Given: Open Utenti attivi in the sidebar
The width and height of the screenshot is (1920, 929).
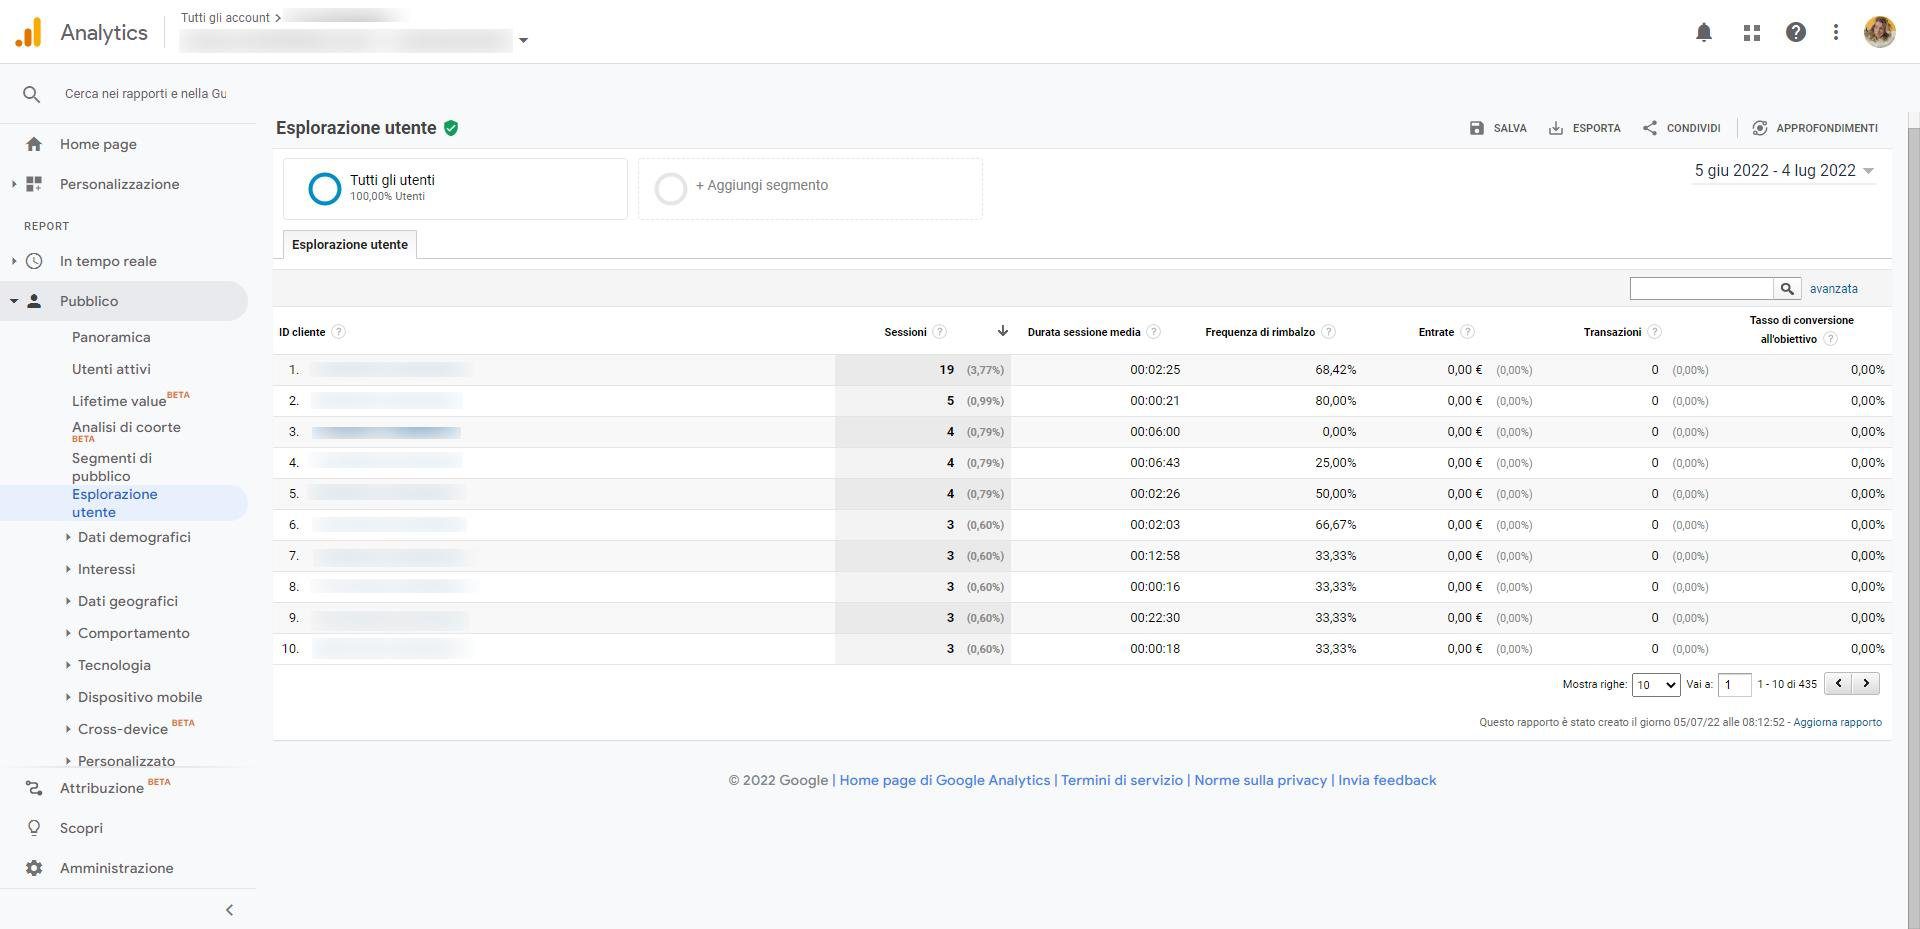Looking at the screenshot, I should 111,369.
